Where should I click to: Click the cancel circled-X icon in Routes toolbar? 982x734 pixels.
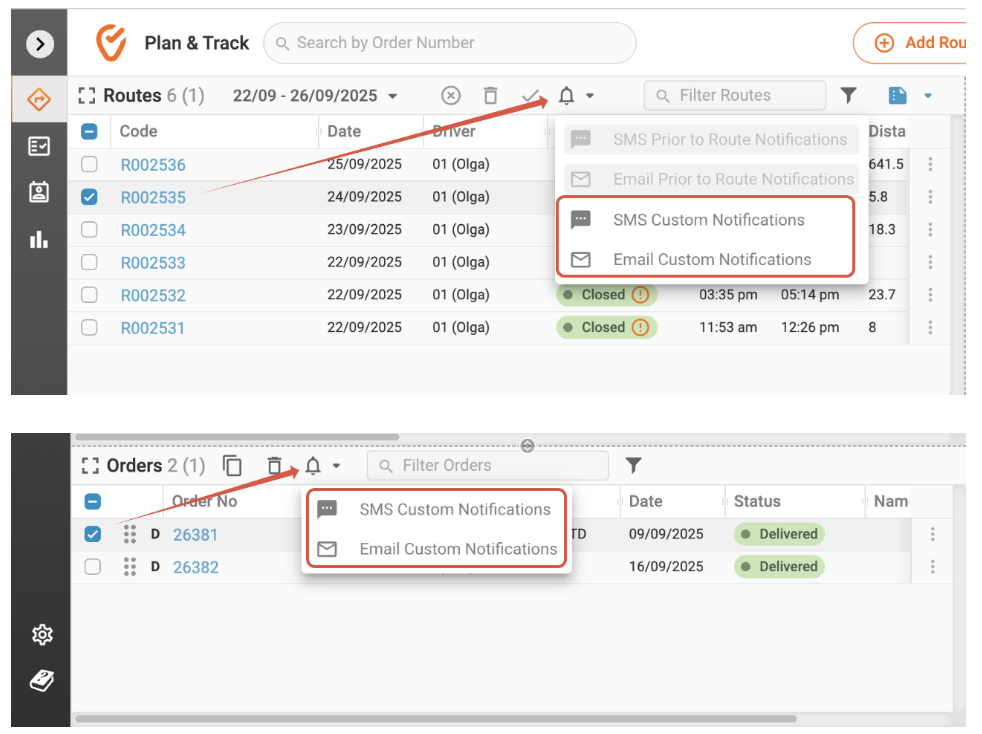click(x=451, y=96)
